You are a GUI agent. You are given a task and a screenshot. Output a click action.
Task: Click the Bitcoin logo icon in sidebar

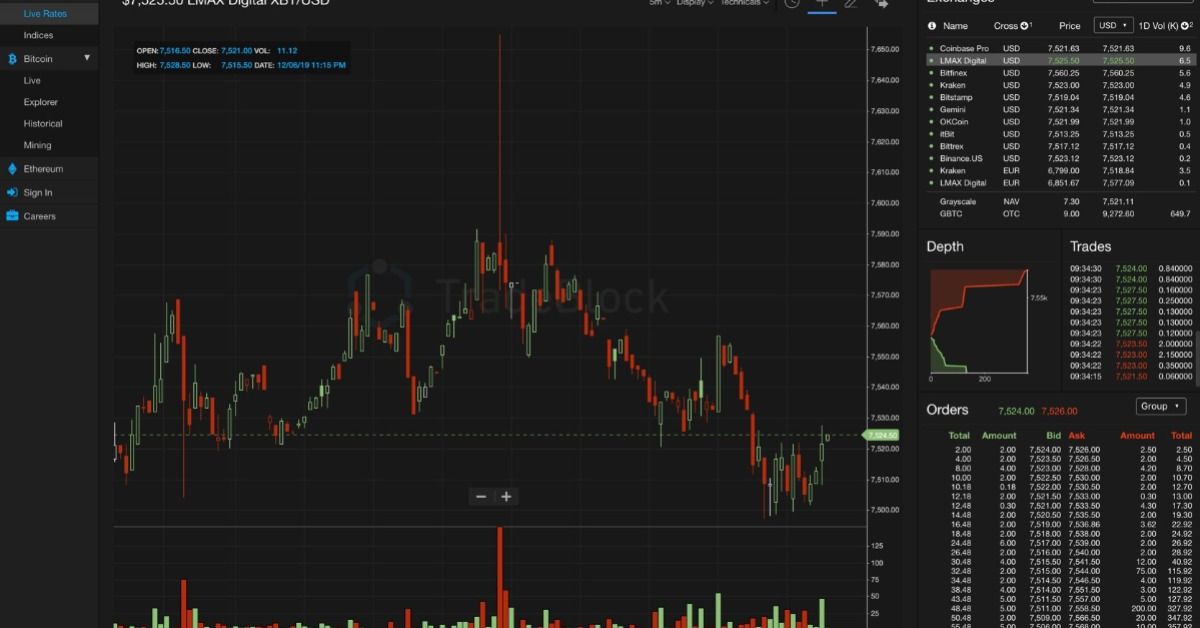point(12,59)
